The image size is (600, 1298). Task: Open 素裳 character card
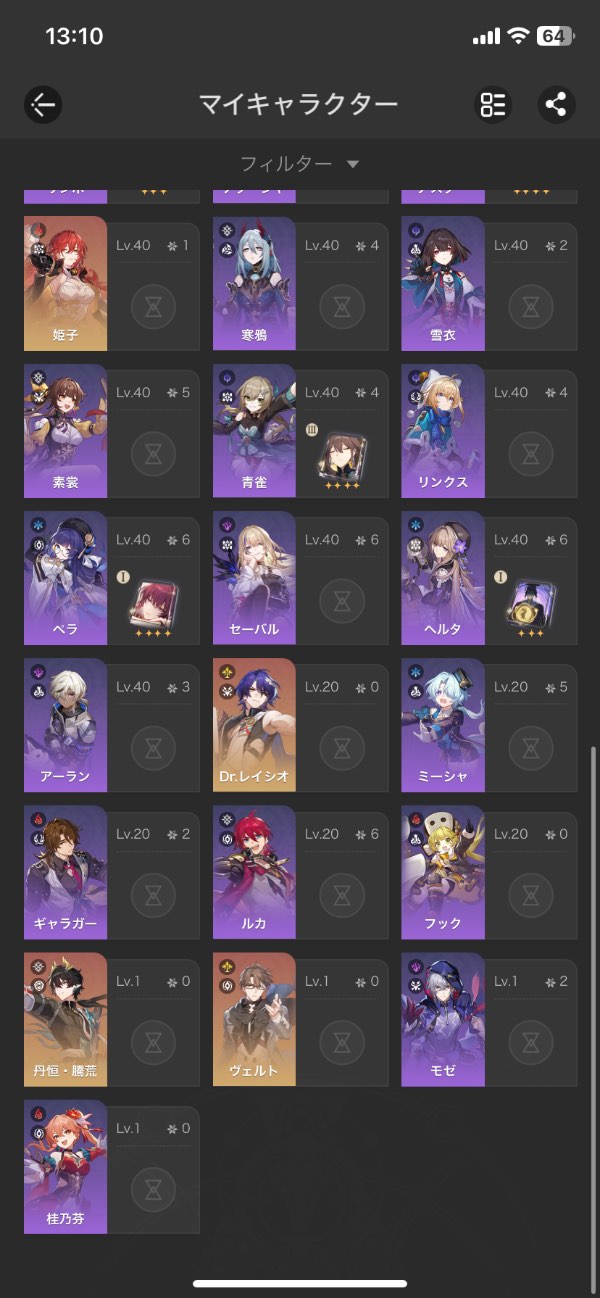click(x=111, y=431)
